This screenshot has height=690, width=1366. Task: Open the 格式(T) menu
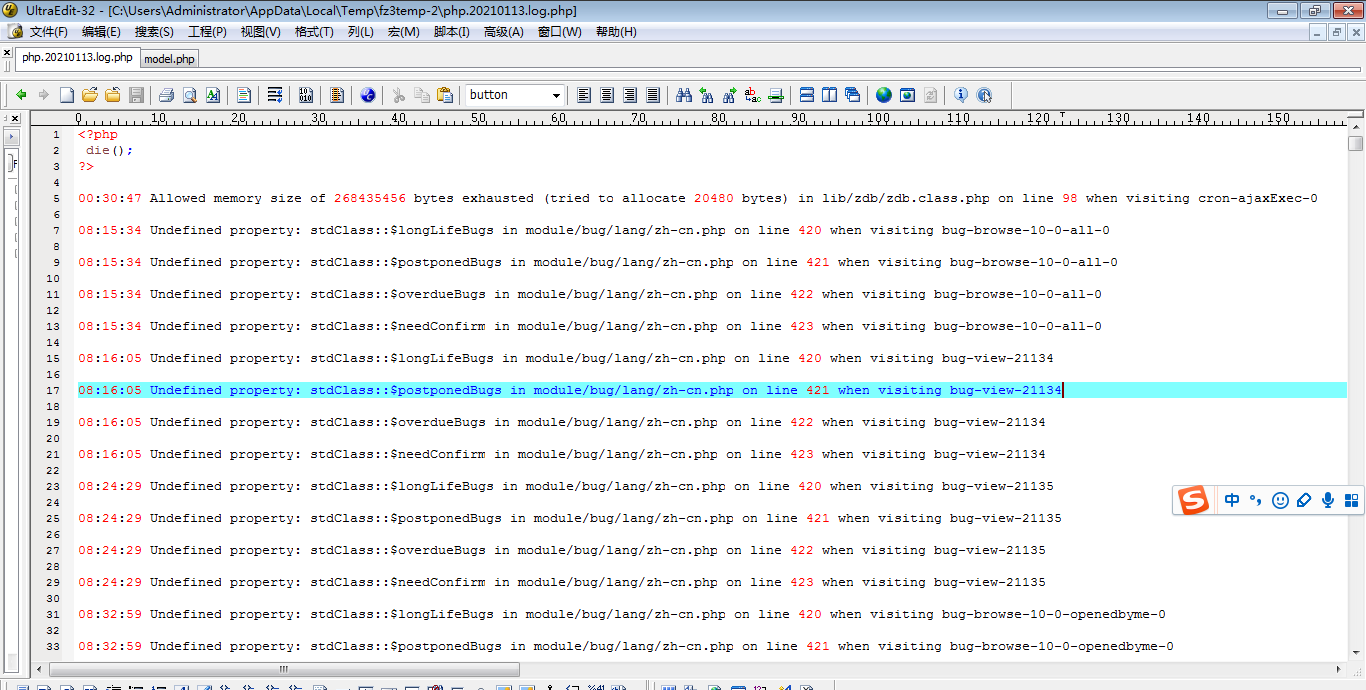click(x=314, y=32)
